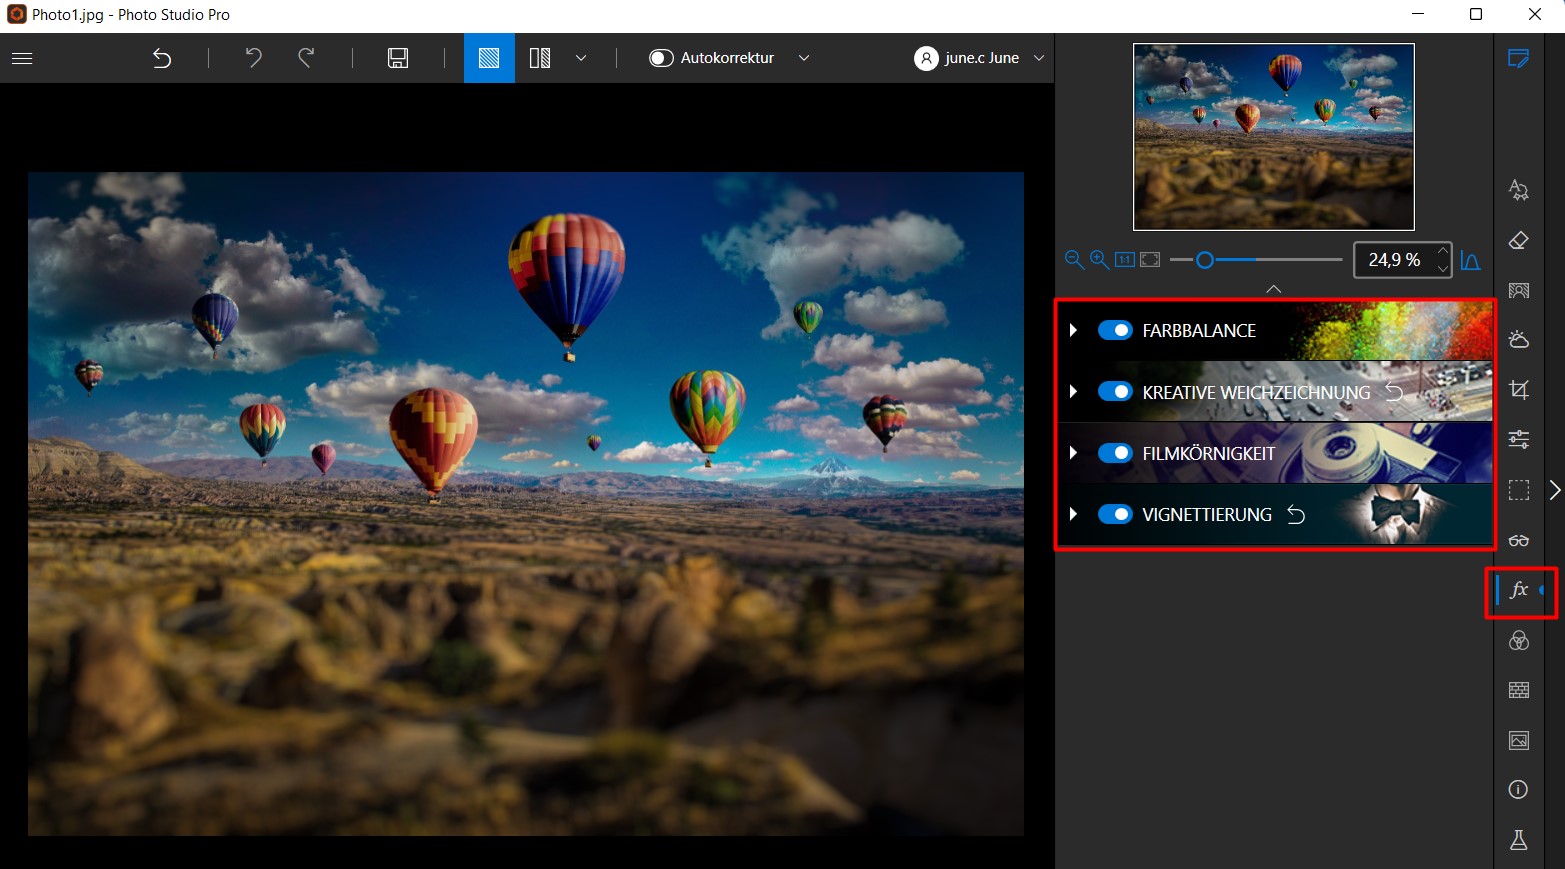
Task: Open the fx effects panel
Action: (1519, 590)
